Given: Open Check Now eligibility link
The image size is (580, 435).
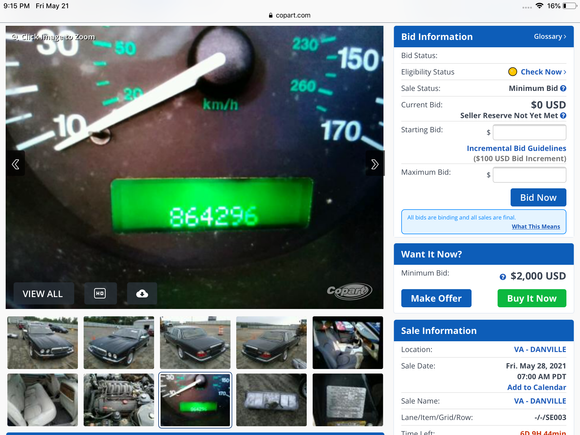Looking at the screenshot, I should pos(543,72).
